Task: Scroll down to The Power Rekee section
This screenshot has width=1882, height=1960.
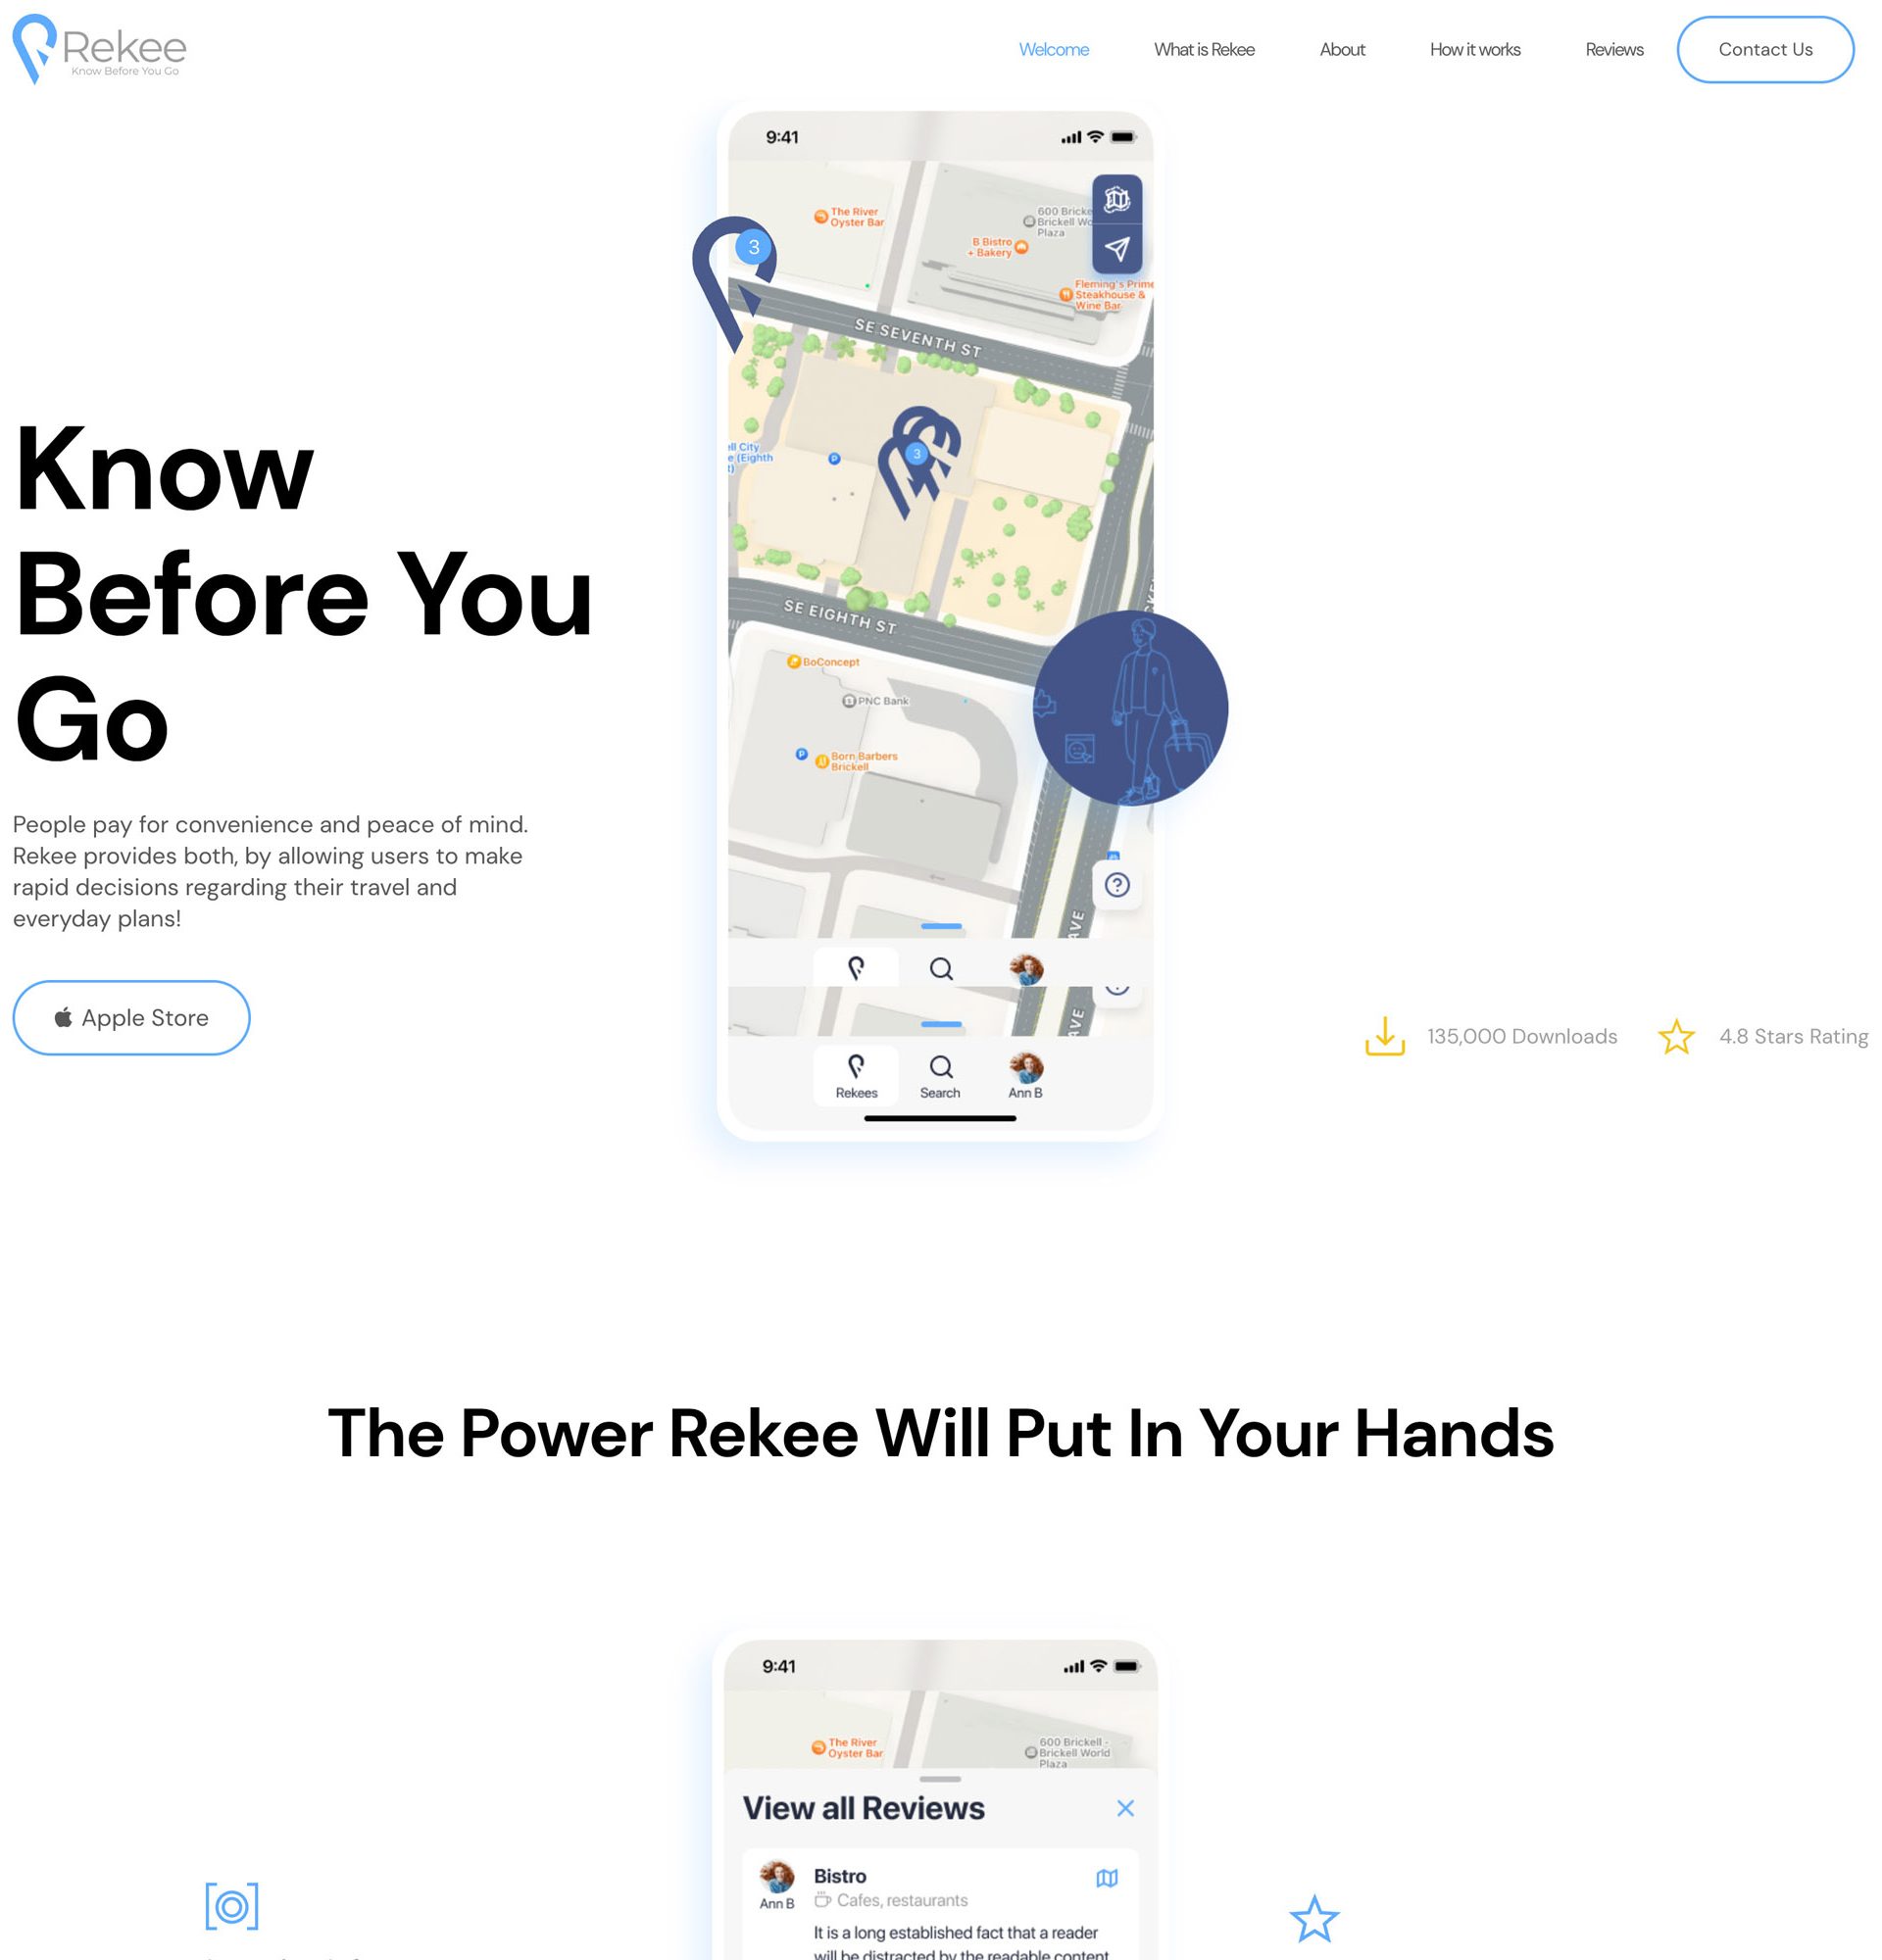Action: click(x=940, y=1433)
